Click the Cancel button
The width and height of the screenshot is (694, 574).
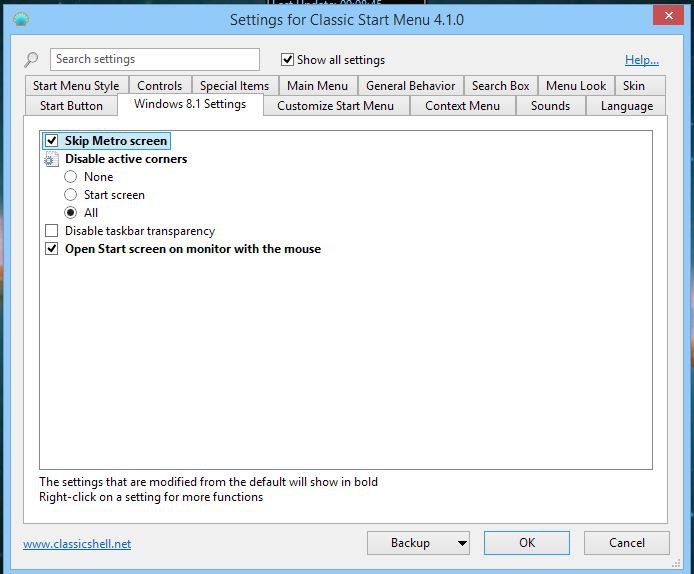click(x=627, y=543)
